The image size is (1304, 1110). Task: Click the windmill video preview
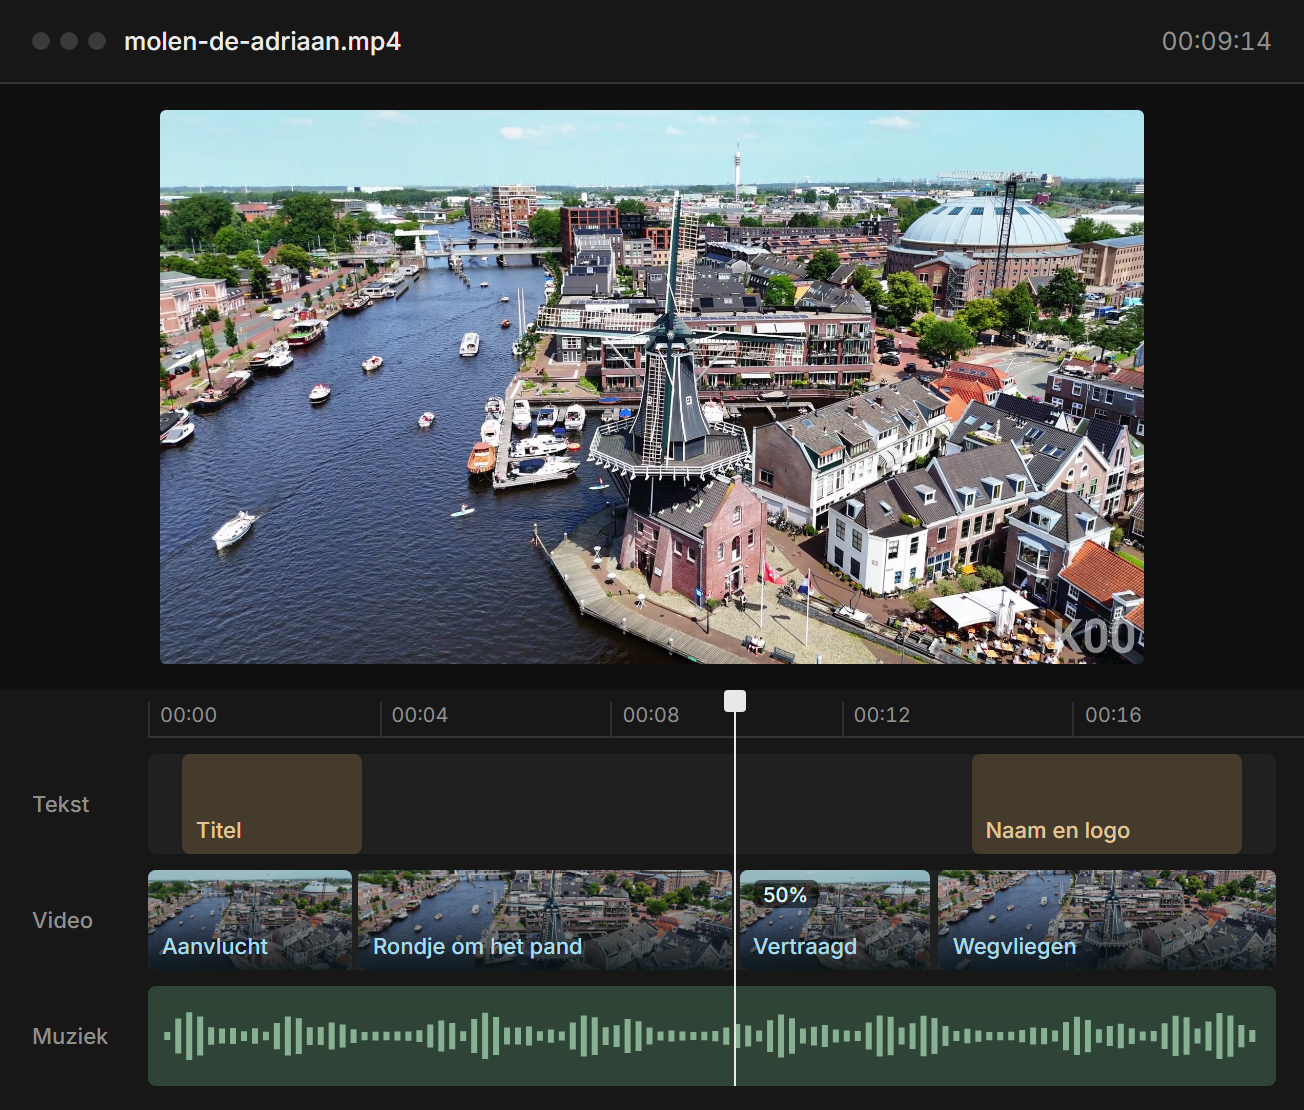pos(652,387)
